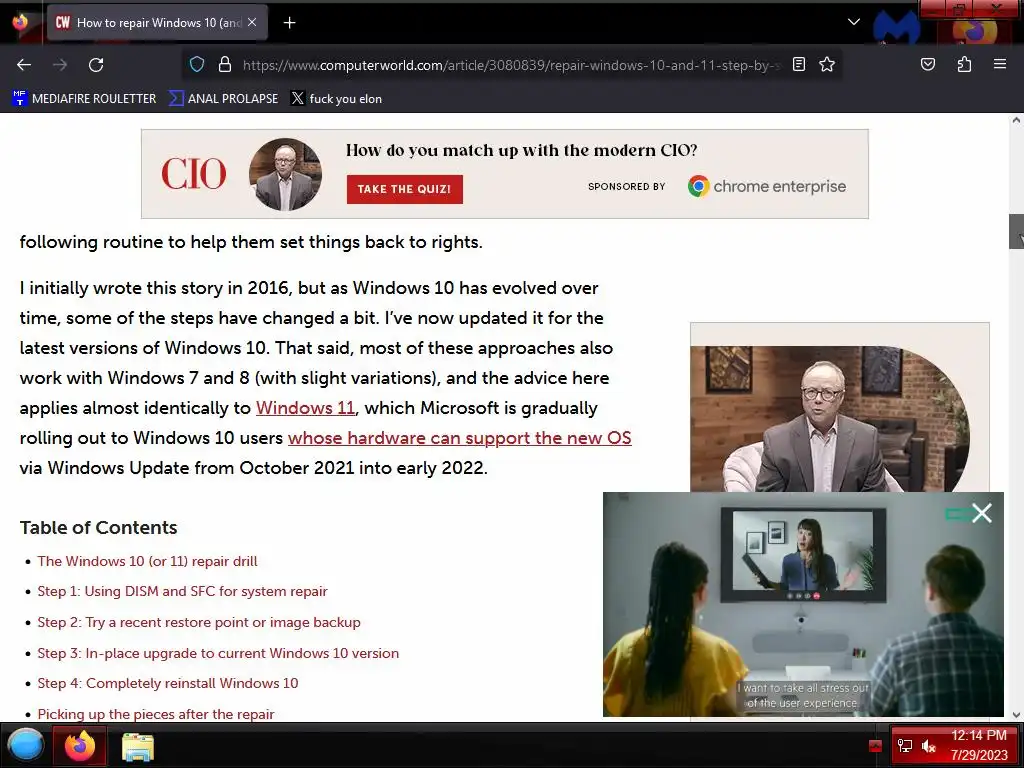Jump to Picking up the pieces after the repair

(x=155, y=714)
